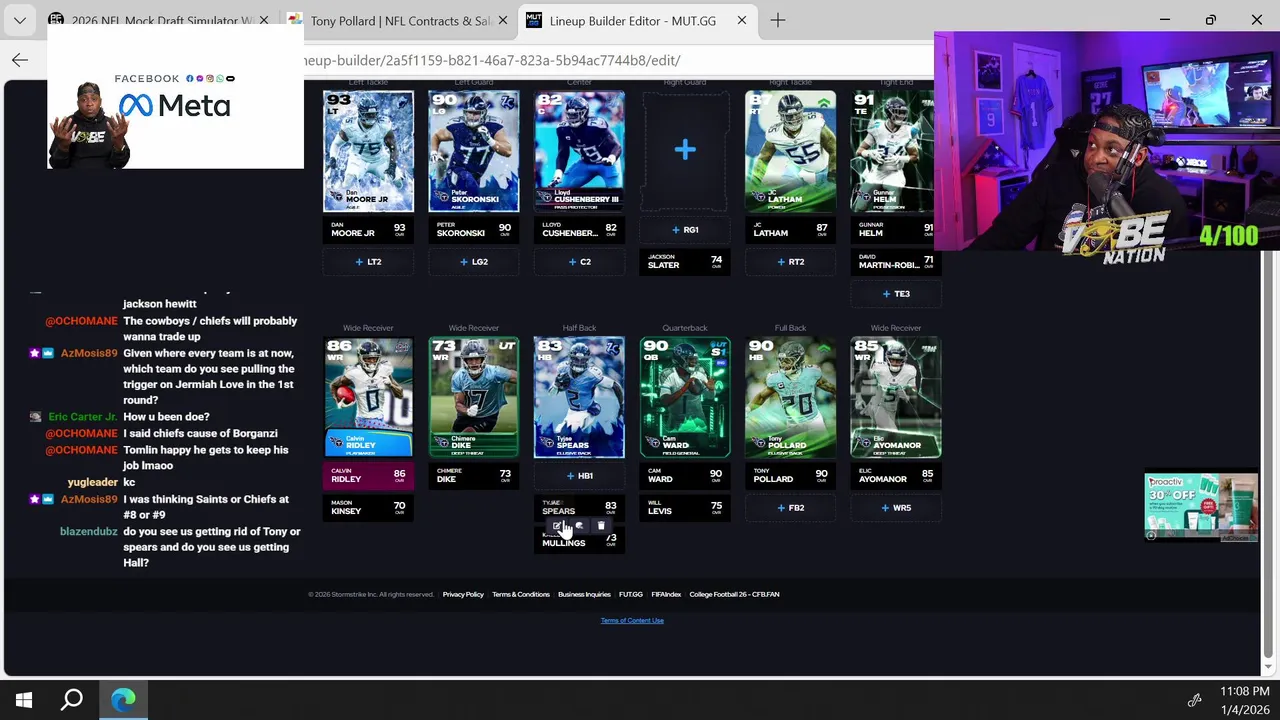Select Peter Skoronski 90 card image

(474, 151)
